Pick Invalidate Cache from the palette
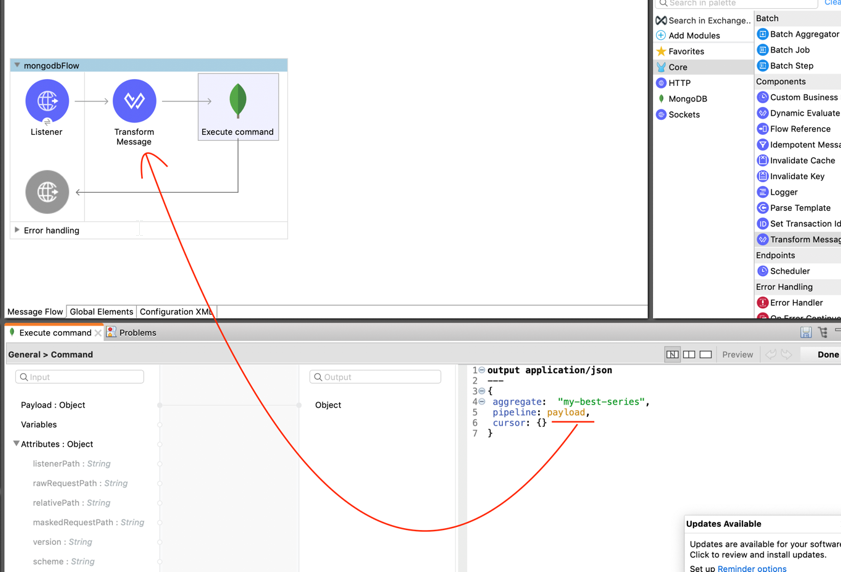This screenshot has height=575, width=841. [796, 160]
